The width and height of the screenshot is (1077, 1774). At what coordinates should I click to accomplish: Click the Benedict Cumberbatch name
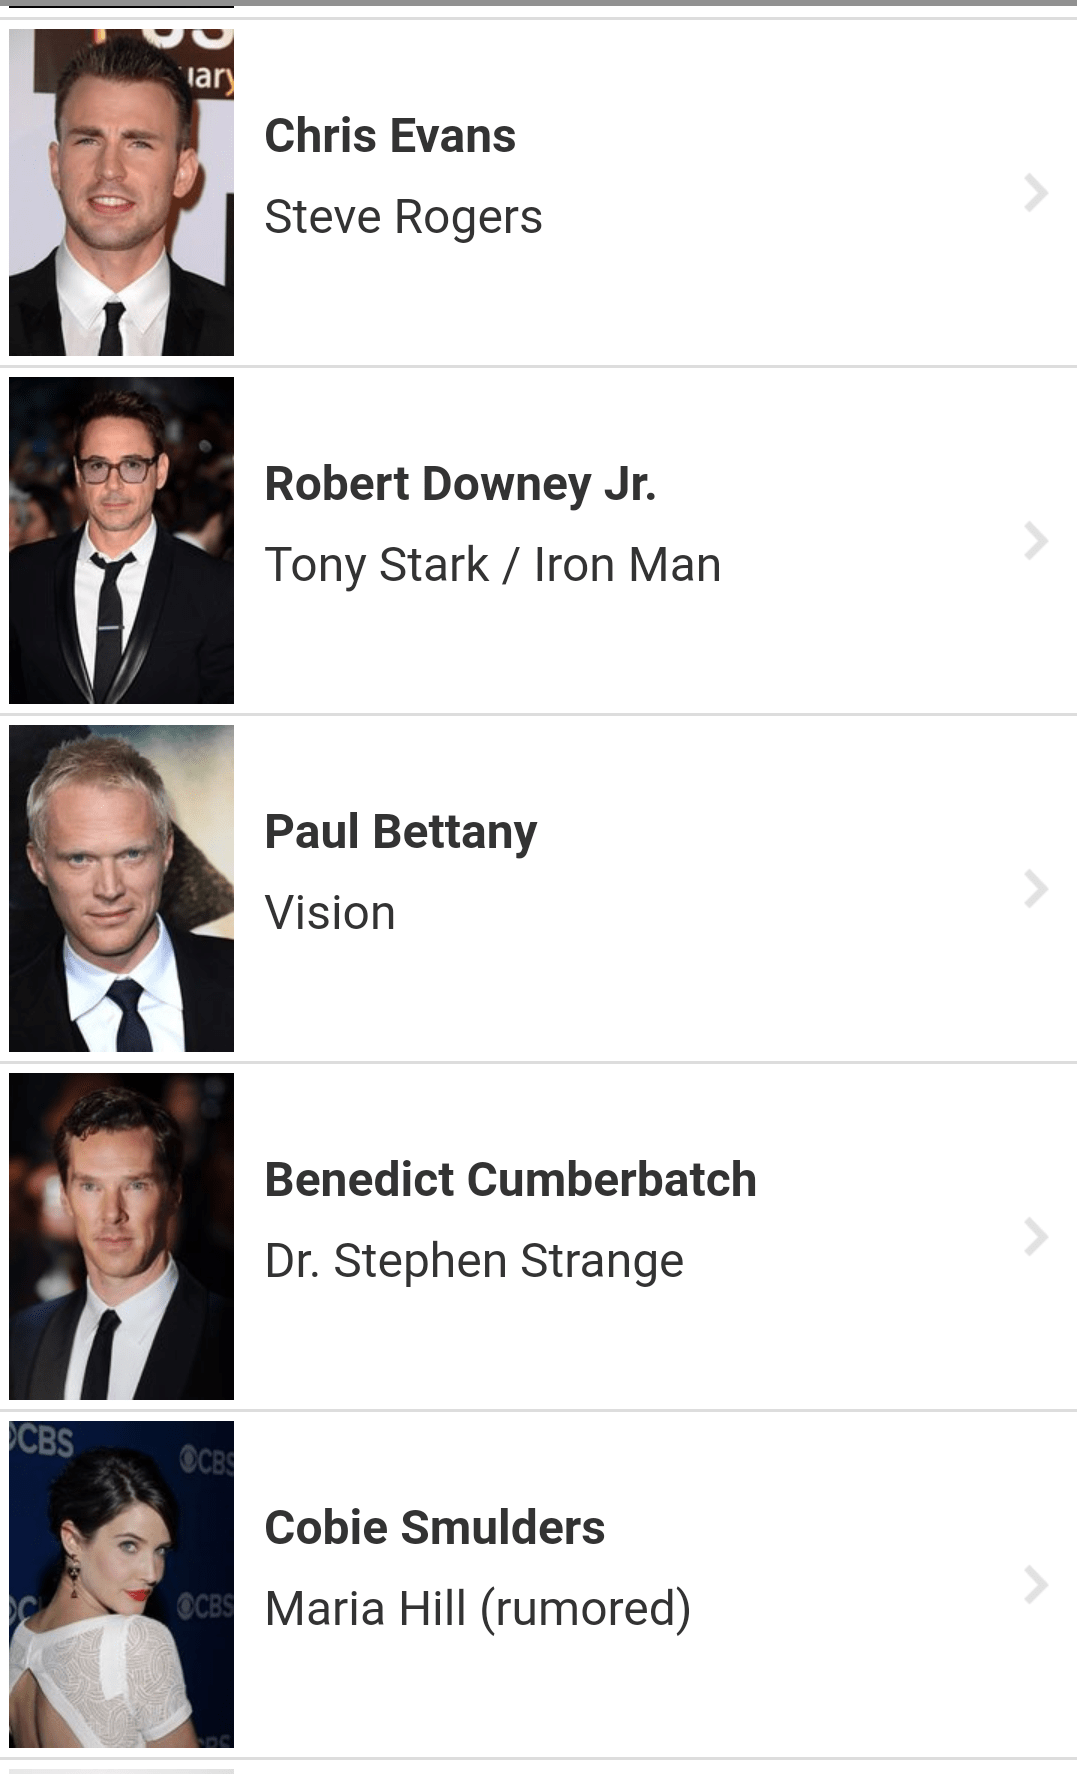point(510,1180)
